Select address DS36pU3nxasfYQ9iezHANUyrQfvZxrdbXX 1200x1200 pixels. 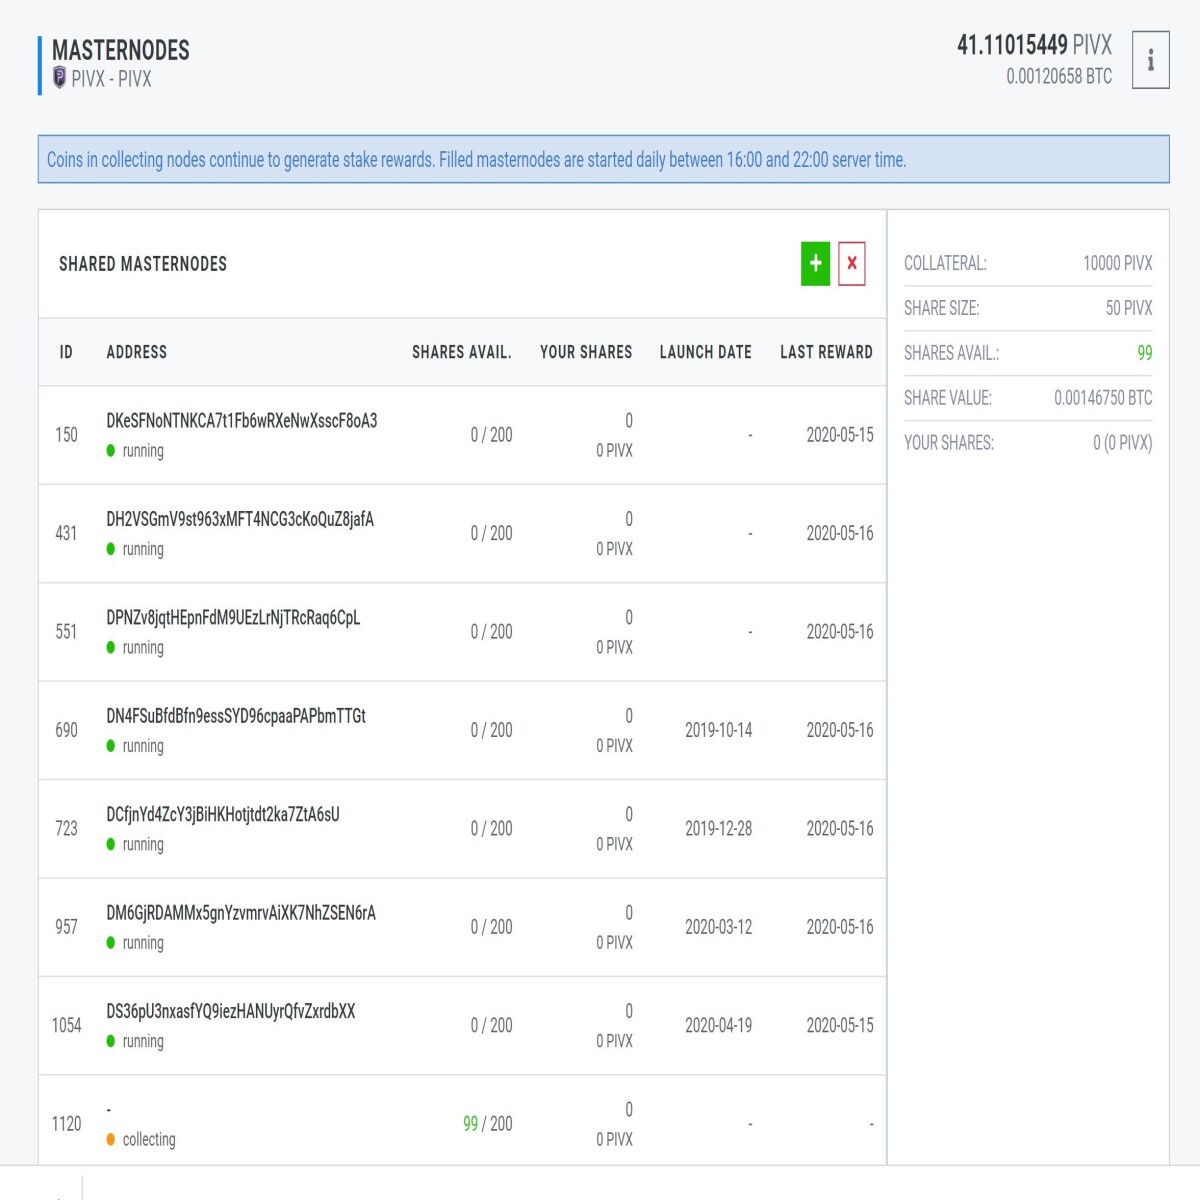231,1011
